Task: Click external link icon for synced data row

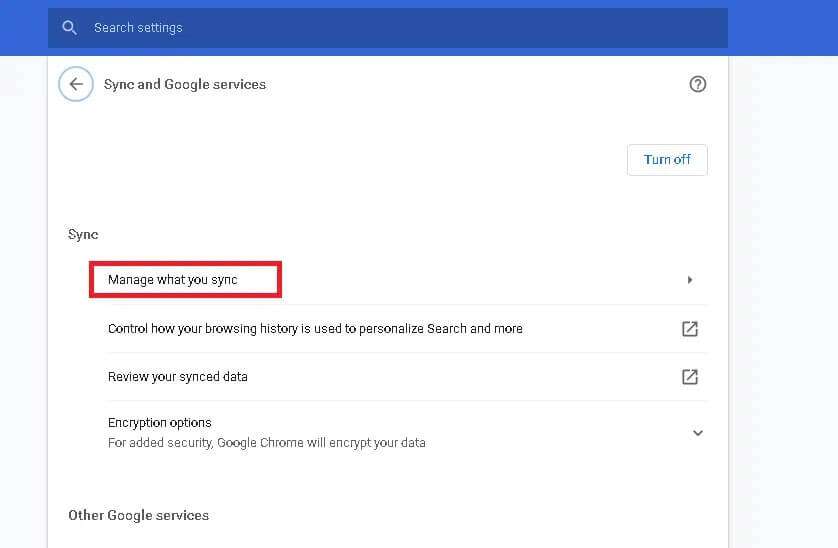Action: [x=690, y=377]
